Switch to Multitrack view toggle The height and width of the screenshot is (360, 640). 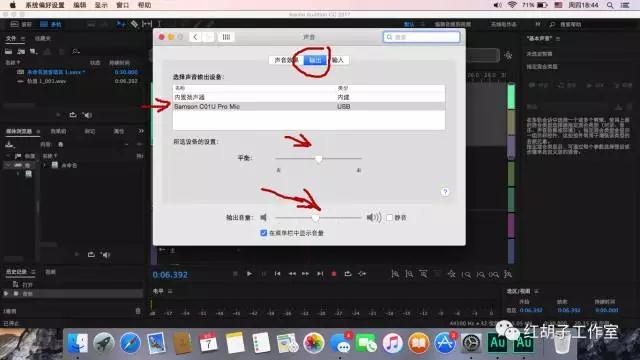[x=51, y=24]
